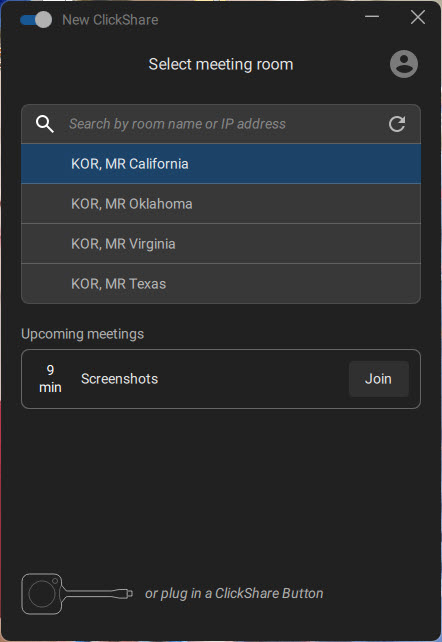Screen dimensions: 442x642
Task: Refresh the meeting room list
Action: click(x=397, y=124)
